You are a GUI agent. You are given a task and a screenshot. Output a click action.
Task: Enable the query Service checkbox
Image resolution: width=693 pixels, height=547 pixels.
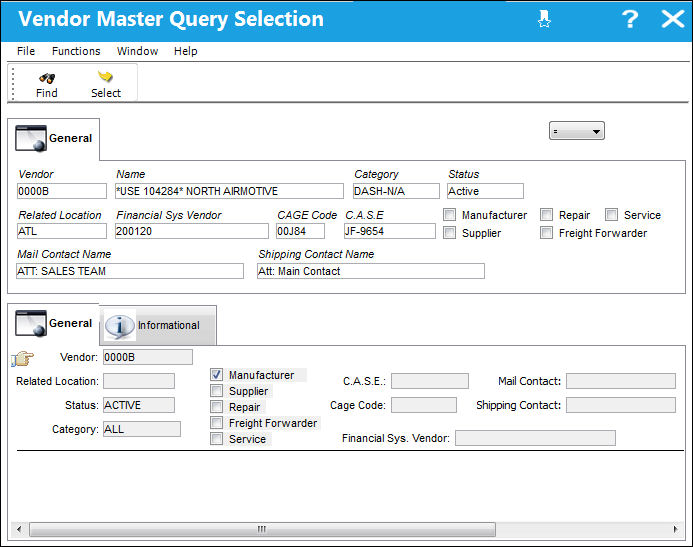[x=217, y=438]
